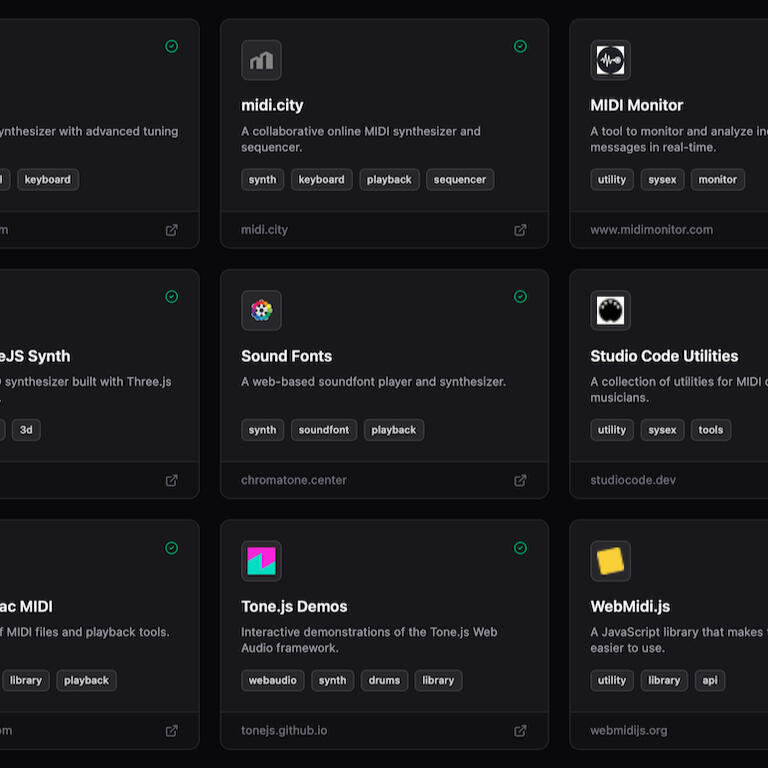Click the MIDI Monitor card title
This screenshot has height=768, width=768.
pyautogui.click(x=636, y=105)
